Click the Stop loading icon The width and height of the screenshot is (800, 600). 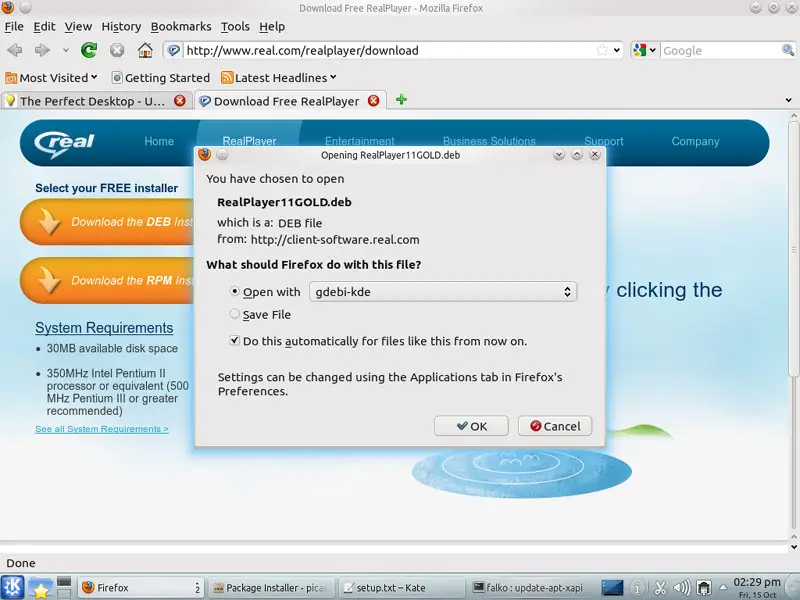point(117,50)
